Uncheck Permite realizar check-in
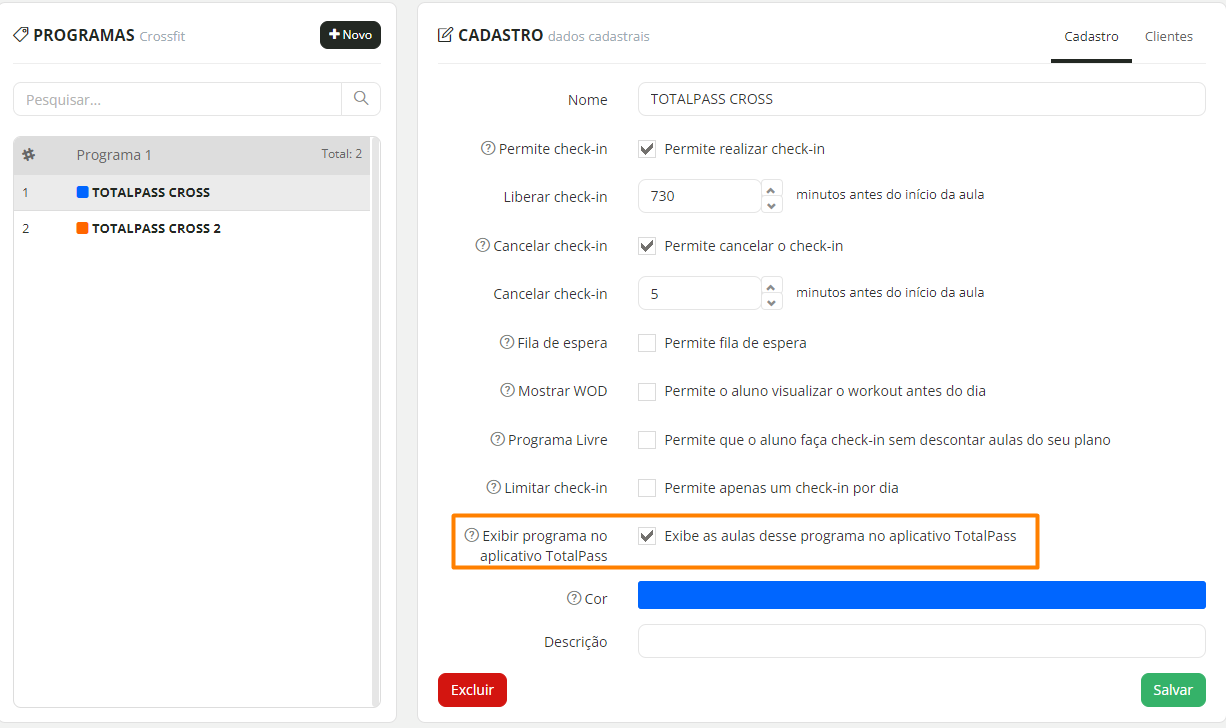1226x728 pixels. (x=647, y=149)
